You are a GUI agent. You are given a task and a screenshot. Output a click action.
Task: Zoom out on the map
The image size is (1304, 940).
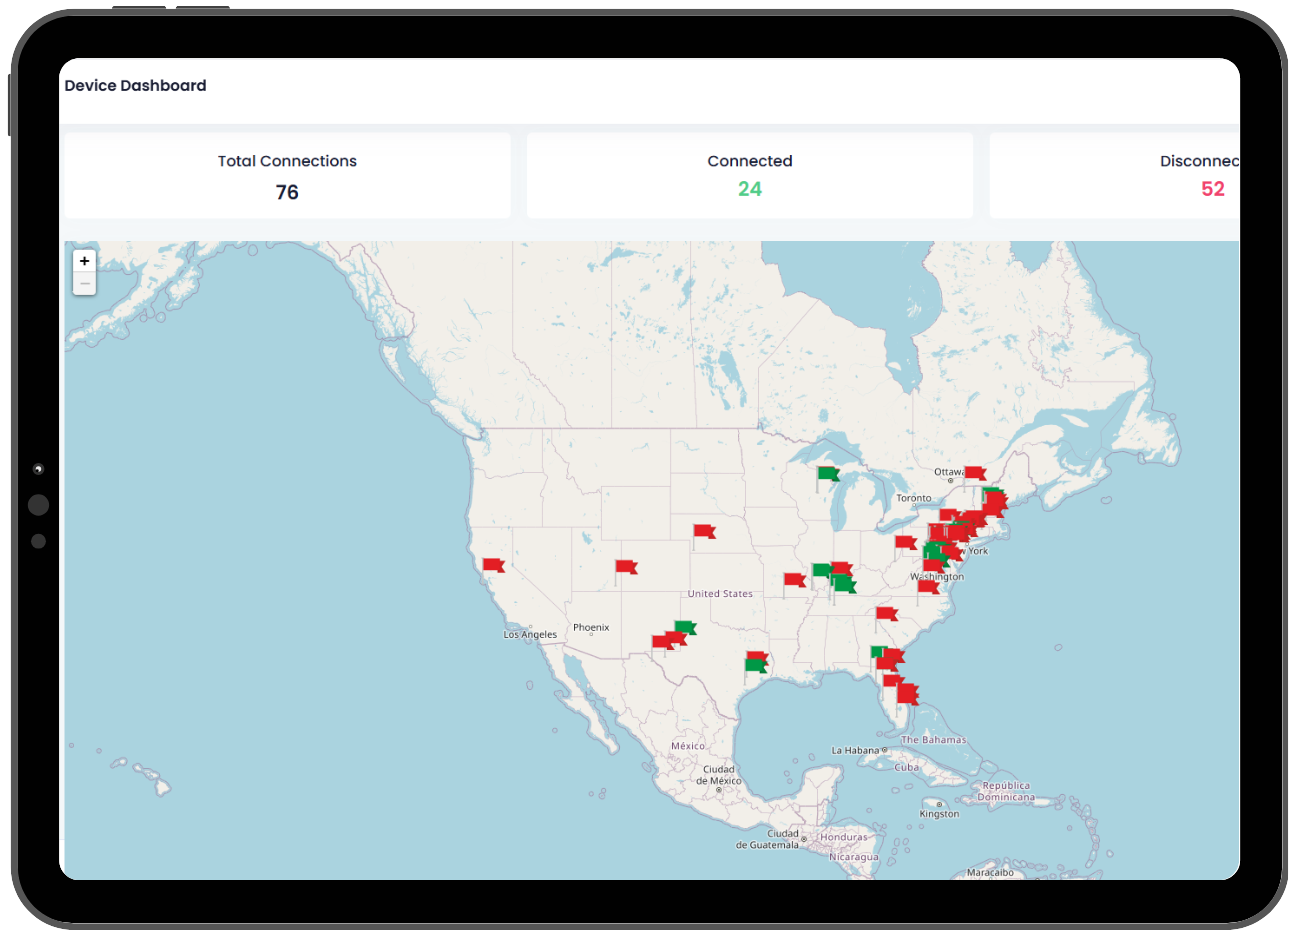pyautogui.click(x=85, y=284)
